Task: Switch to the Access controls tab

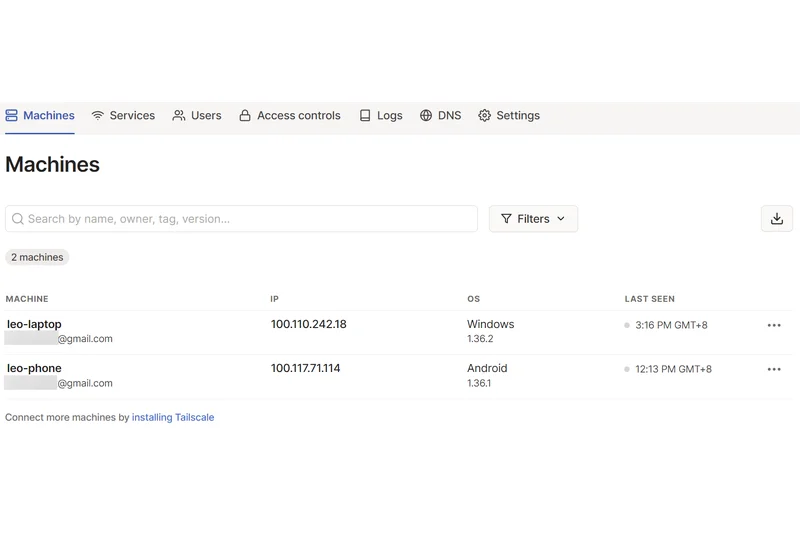Action: click(298, 116)
